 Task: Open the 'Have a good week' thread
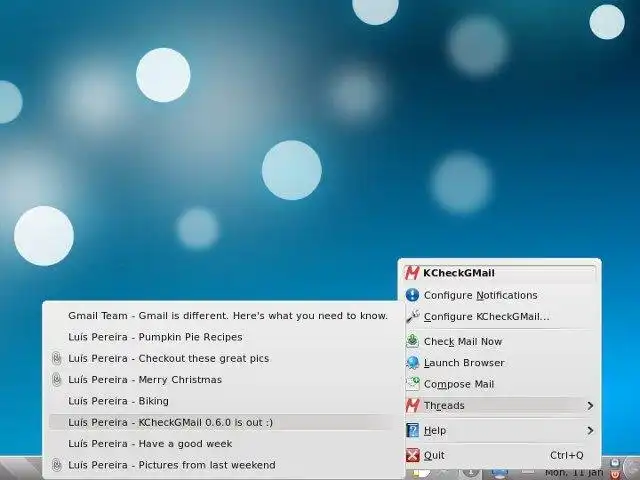pos(222,444)
